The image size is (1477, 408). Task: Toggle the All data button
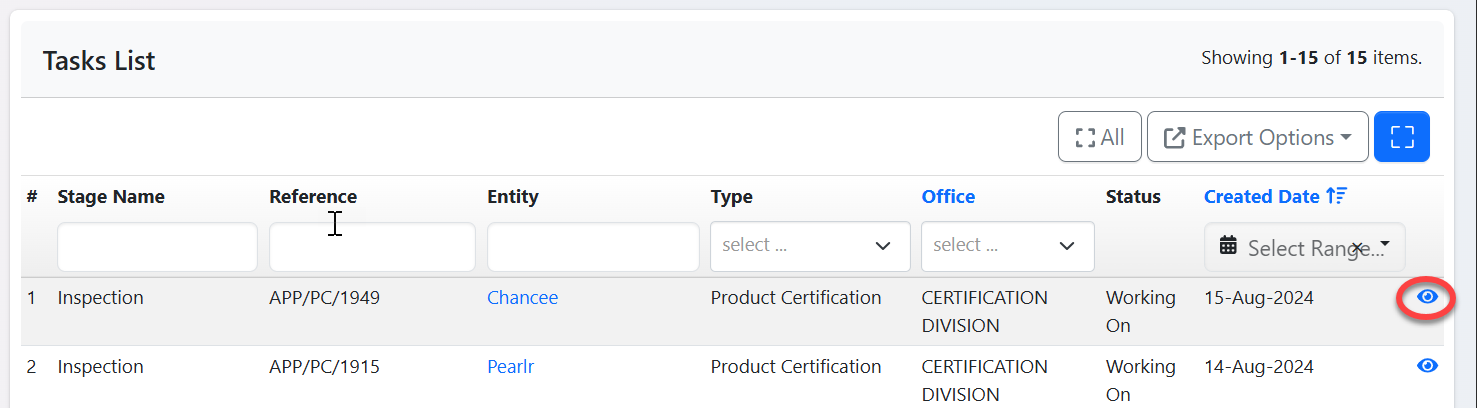click(x=1099, y=137)
